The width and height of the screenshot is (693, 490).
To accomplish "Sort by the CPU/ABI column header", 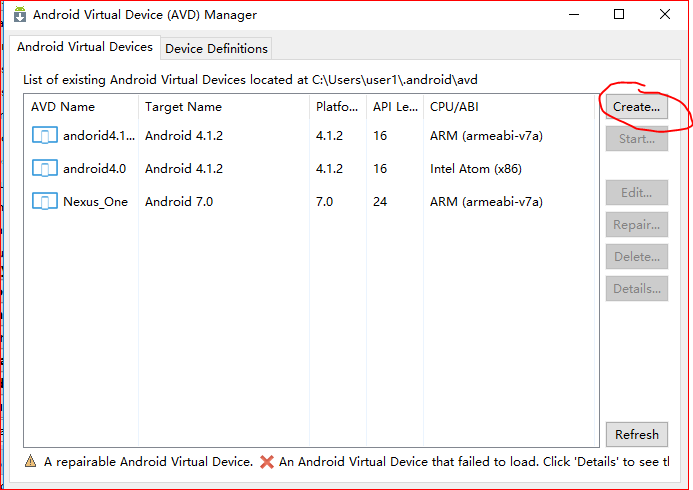I will coord(509,107).
